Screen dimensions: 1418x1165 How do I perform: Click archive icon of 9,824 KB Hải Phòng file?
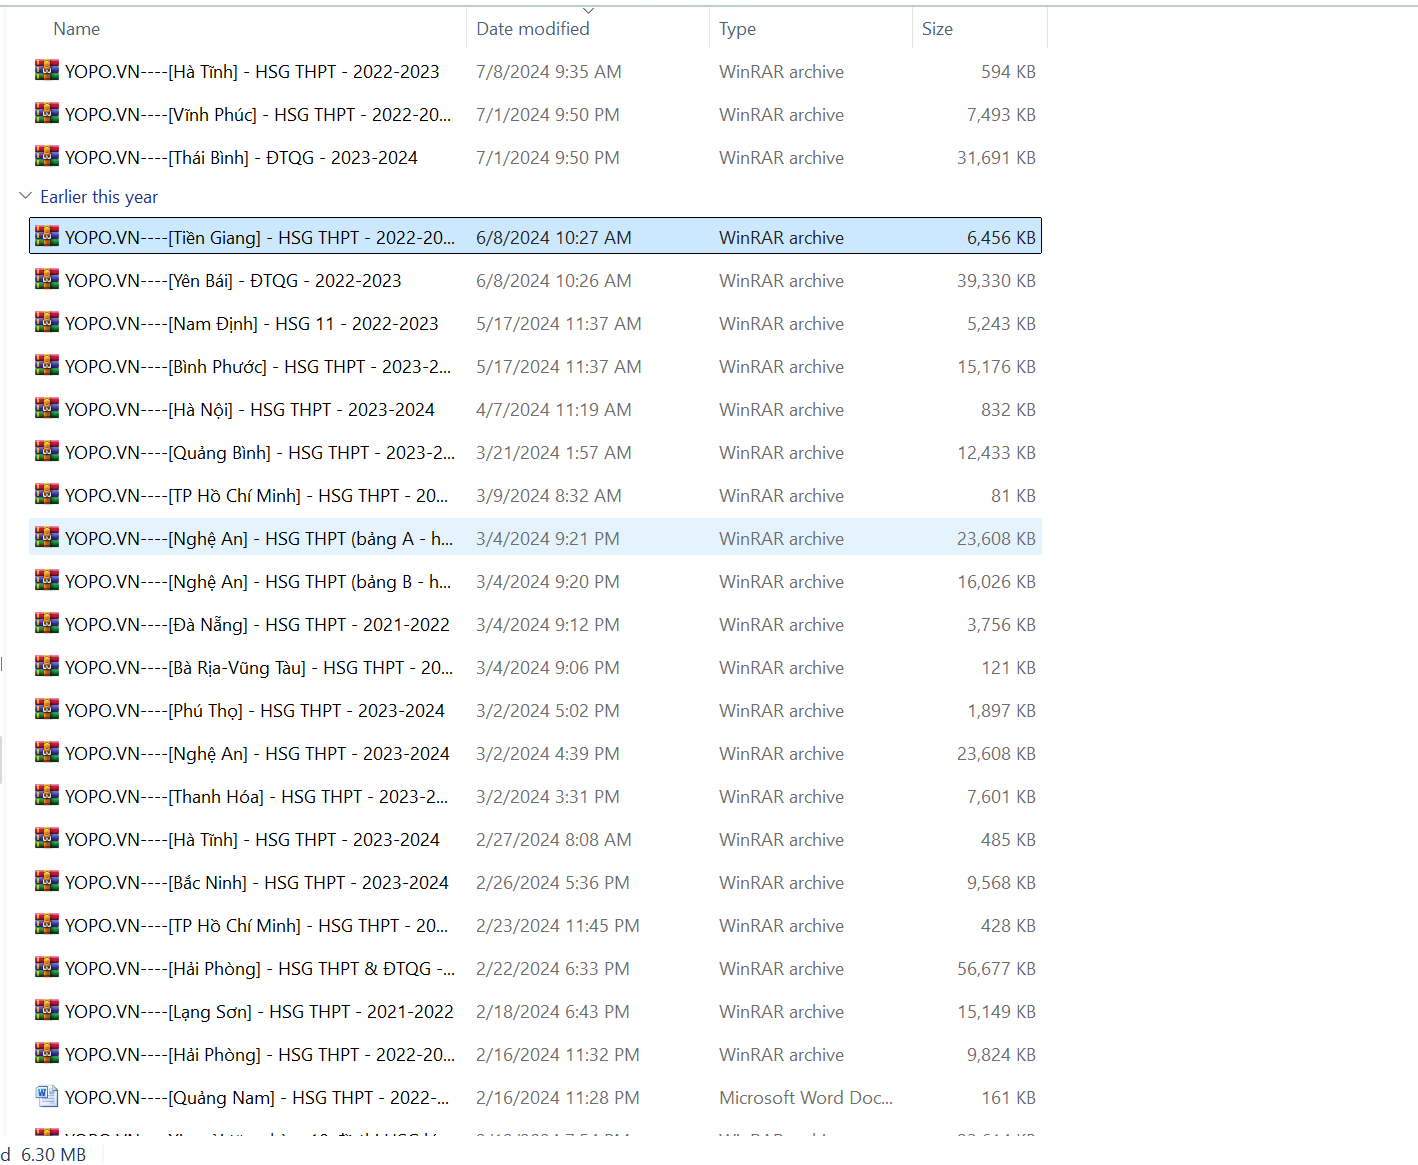(47, 1053)
